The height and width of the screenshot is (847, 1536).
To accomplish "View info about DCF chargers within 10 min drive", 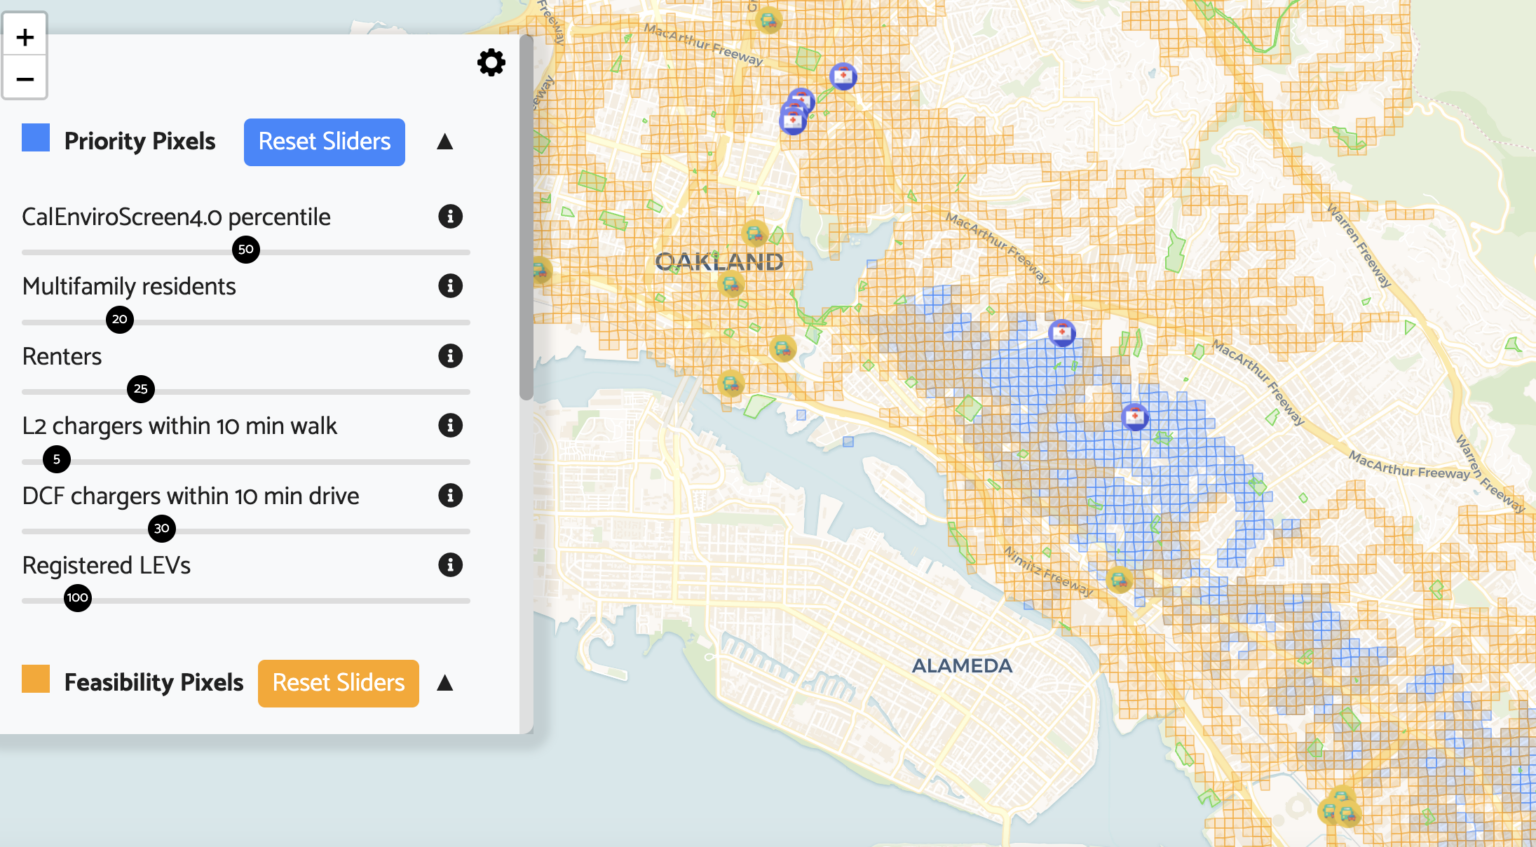I will 450,495.
